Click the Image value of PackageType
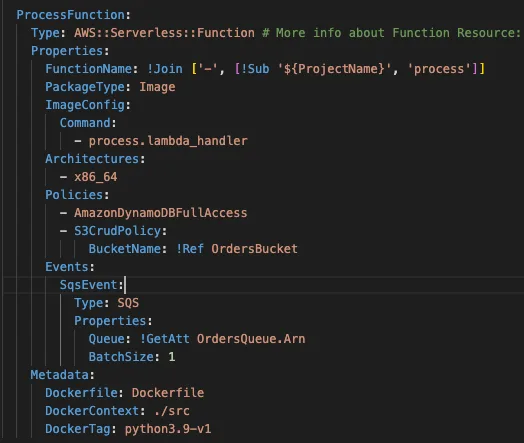The height and width of the screenshot is (443, 524). [x=157, y=87]
